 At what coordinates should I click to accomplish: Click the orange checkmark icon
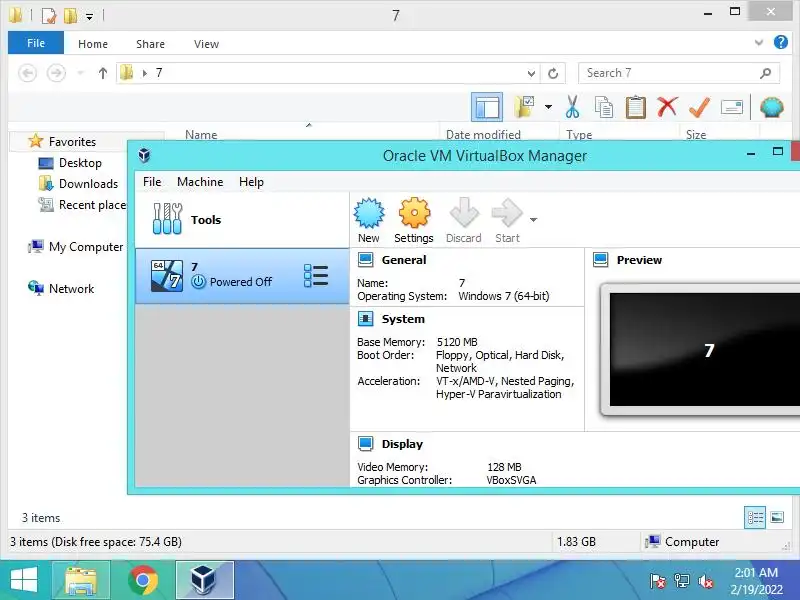click(699, 107)
